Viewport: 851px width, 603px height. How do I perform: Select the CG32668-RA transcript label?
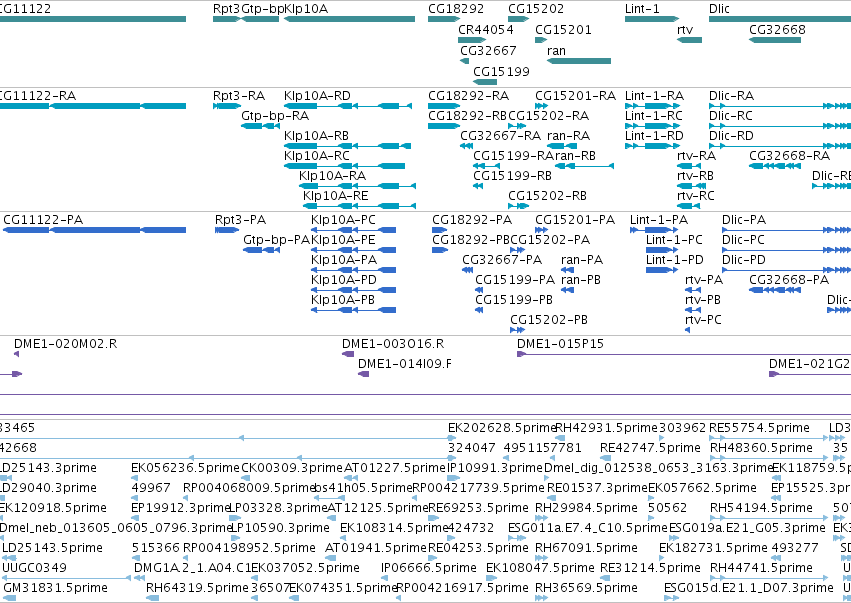(x=789, y=156)
